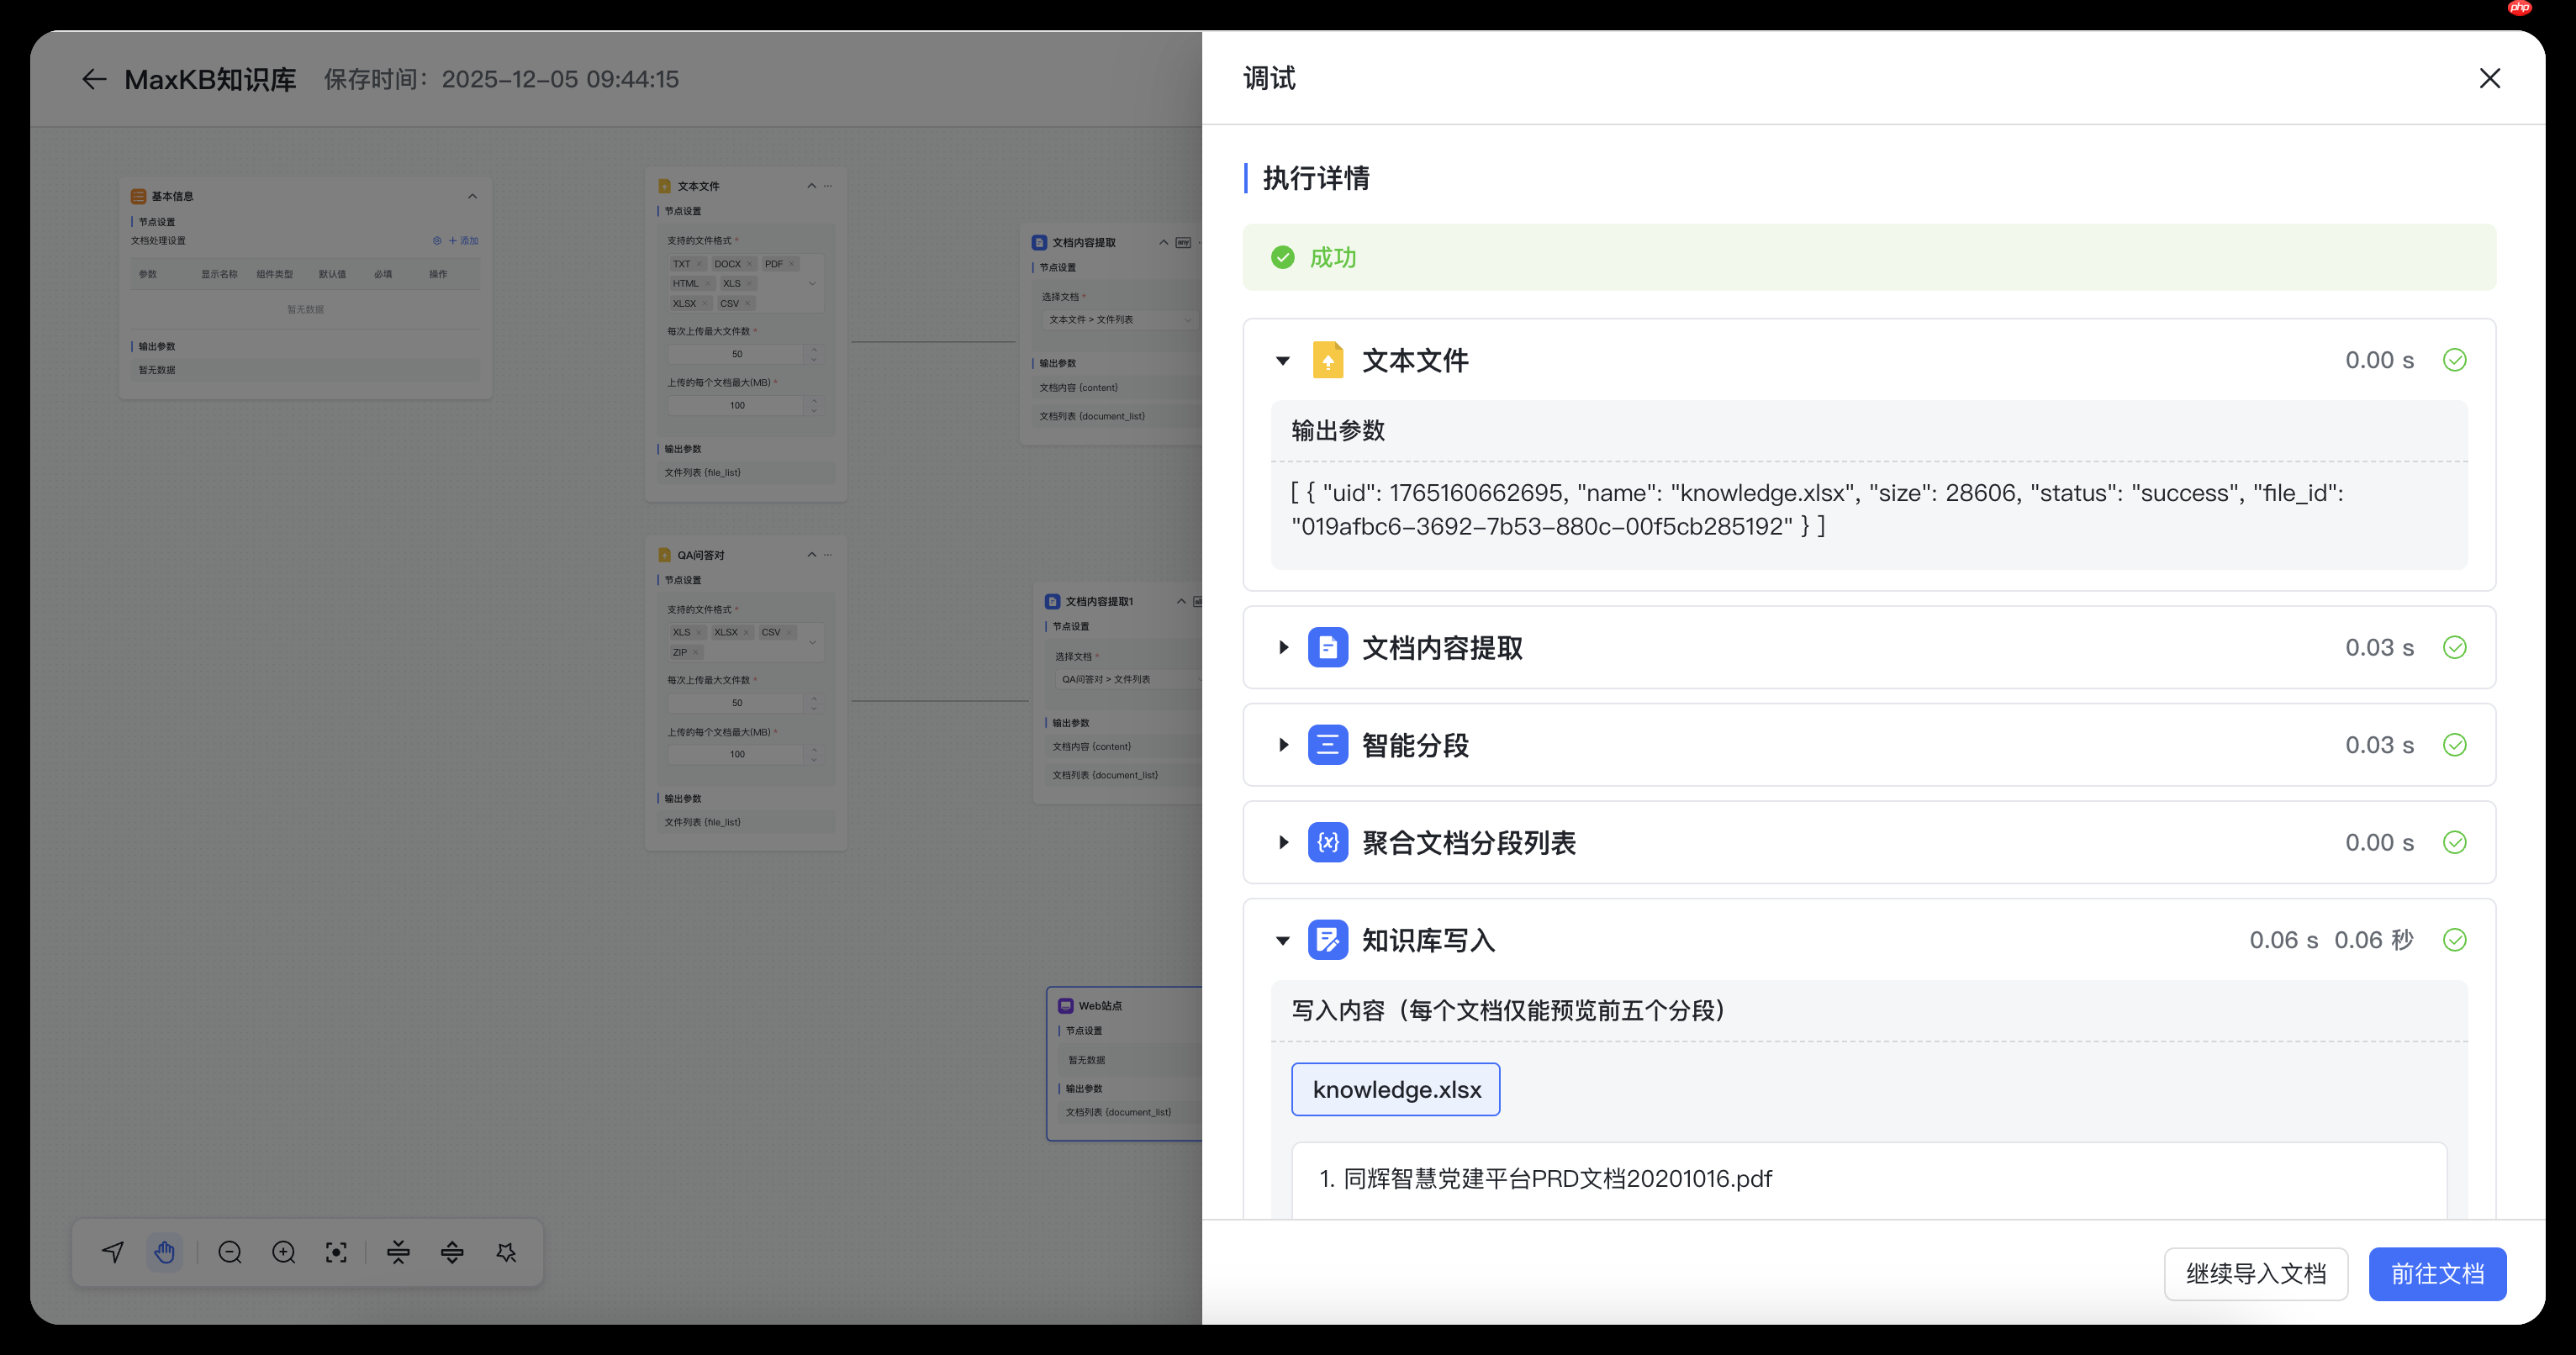The height and width of the screenshot is (1355, 2576).
Task: Select the hand pan tool
Action: (x=164, y=1252)
